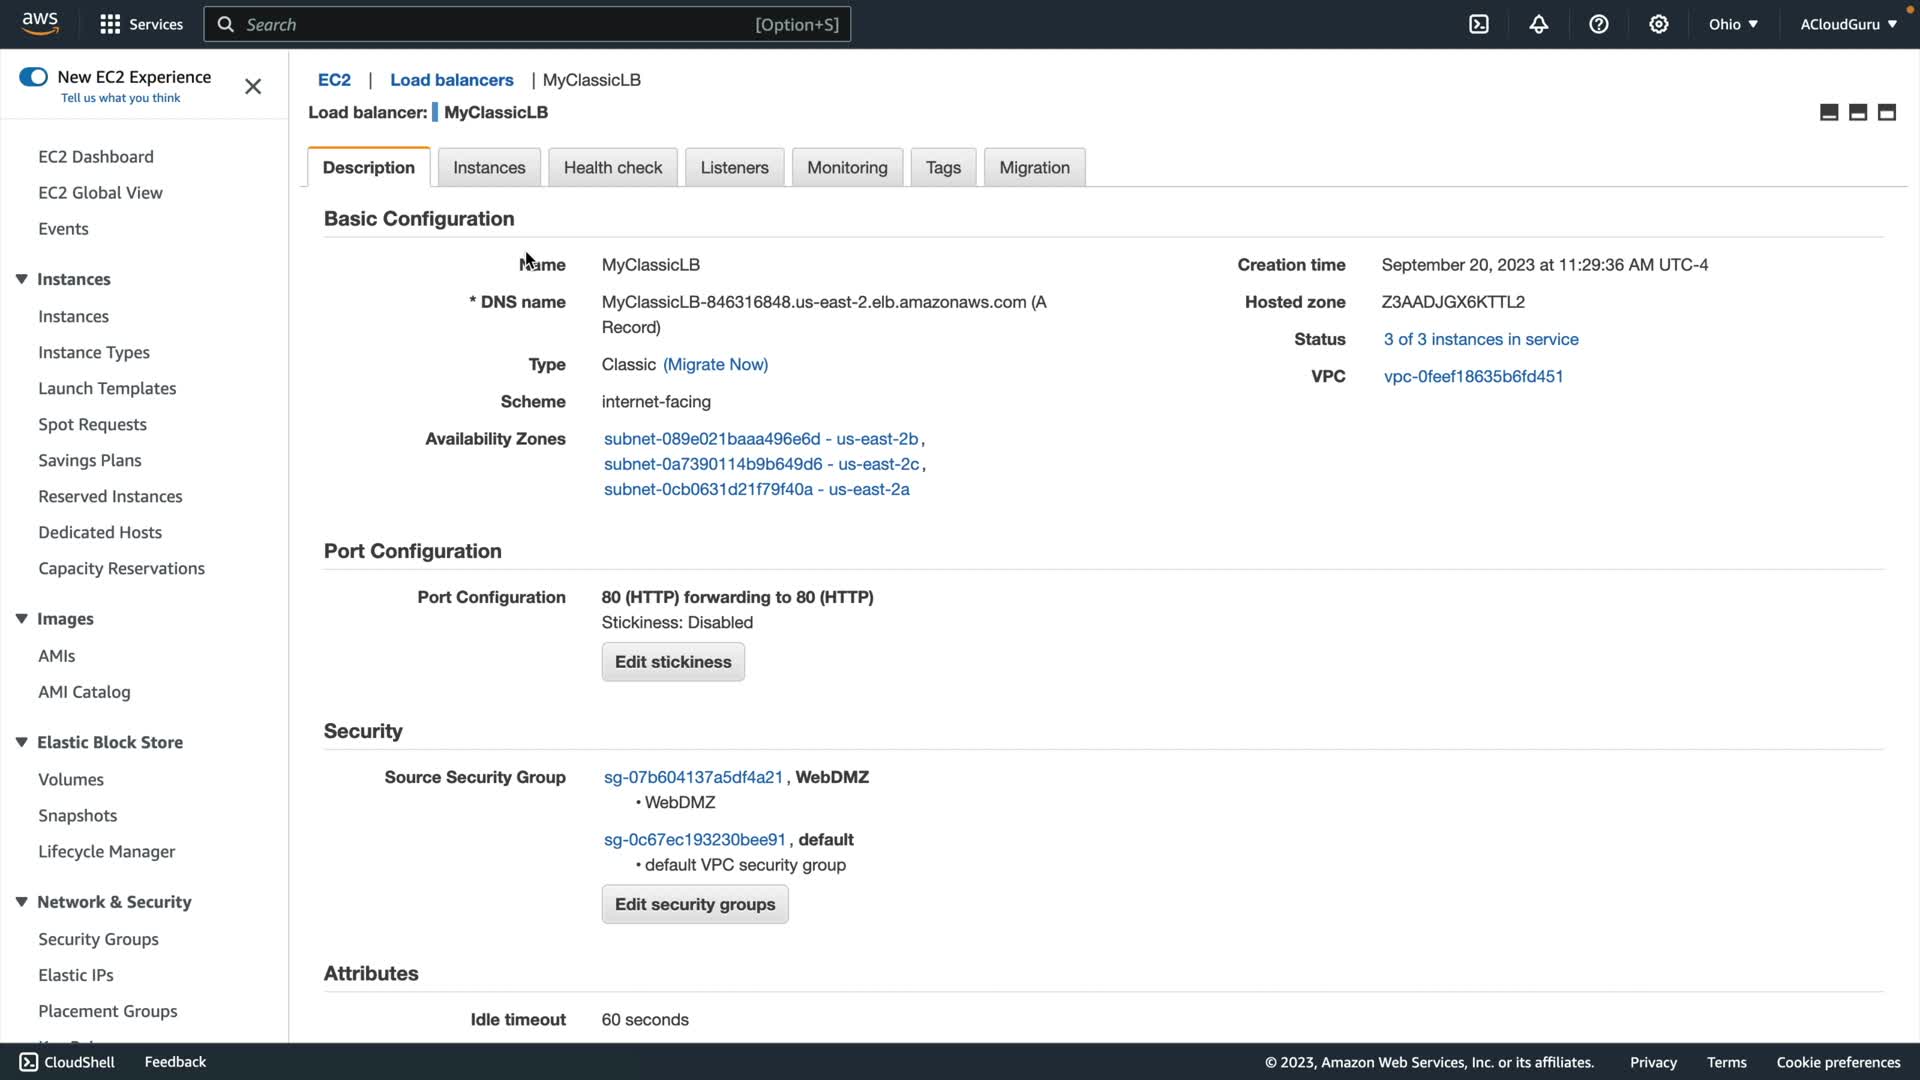Screen dimensions: 1920x1080
Task: Collapse the Instances sidebar section
Action: [x=21, y=279]
